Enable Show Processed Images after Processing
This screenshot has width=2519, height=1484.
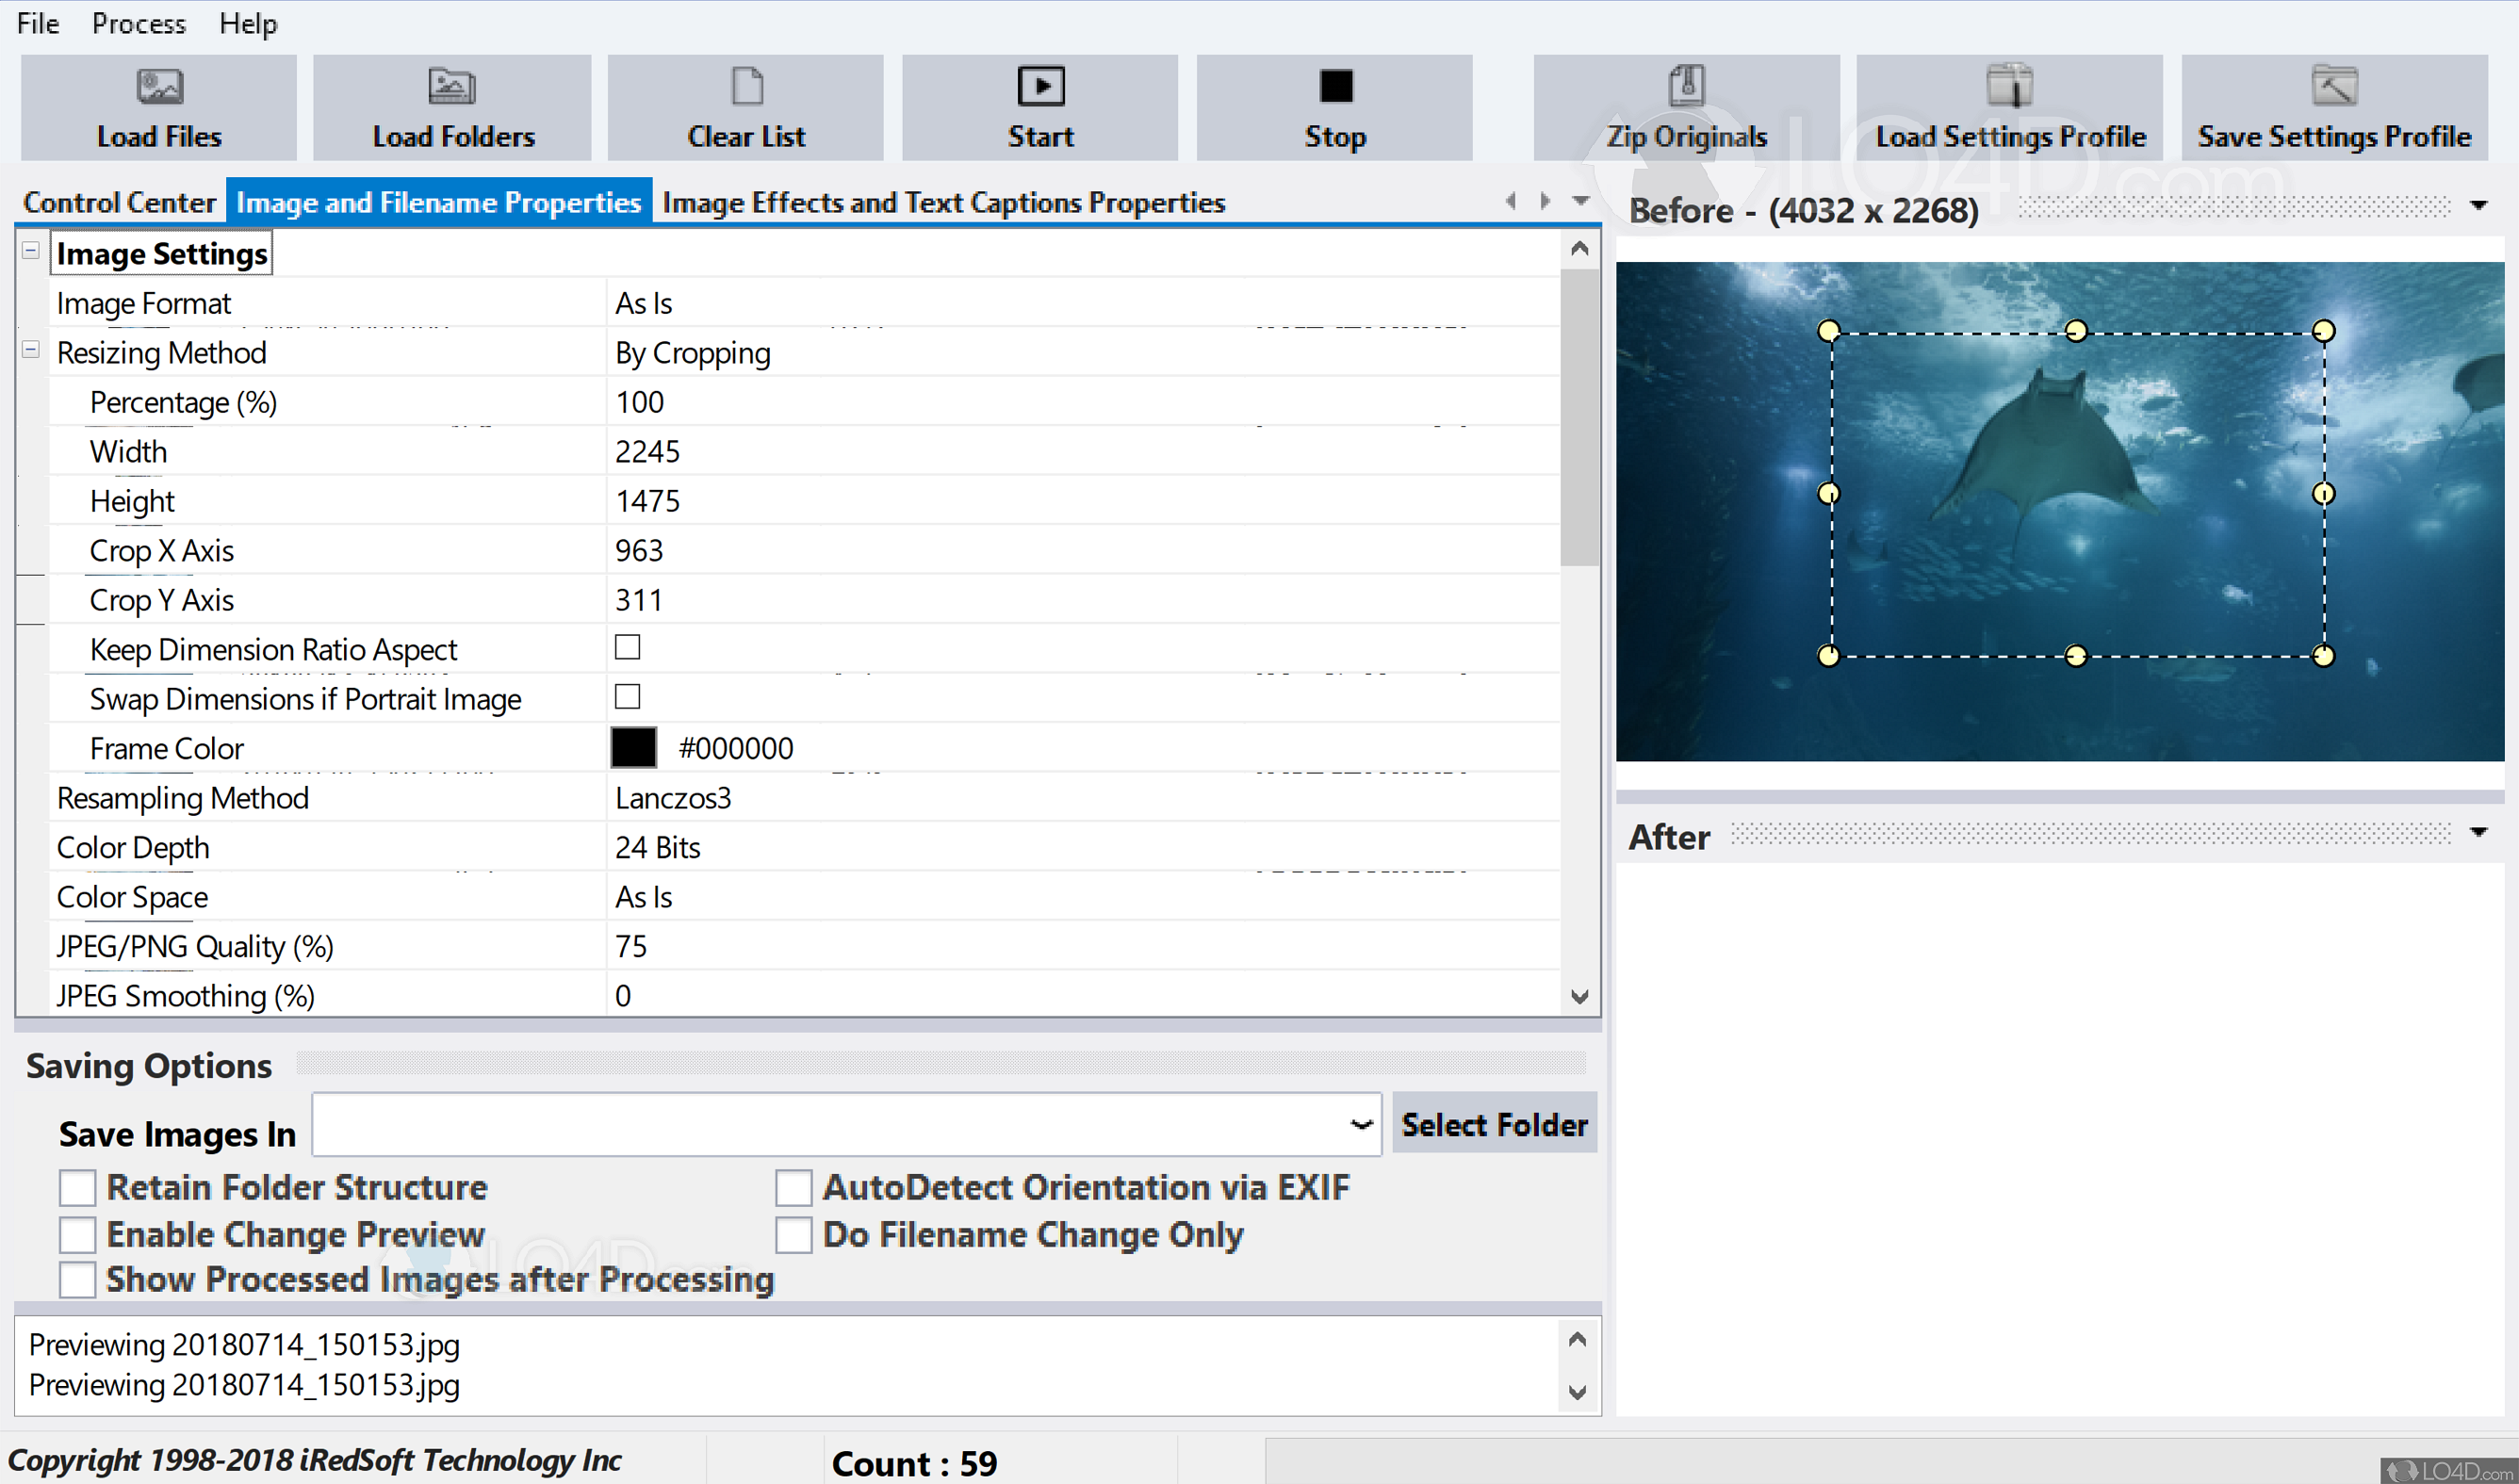[77, 1279]
